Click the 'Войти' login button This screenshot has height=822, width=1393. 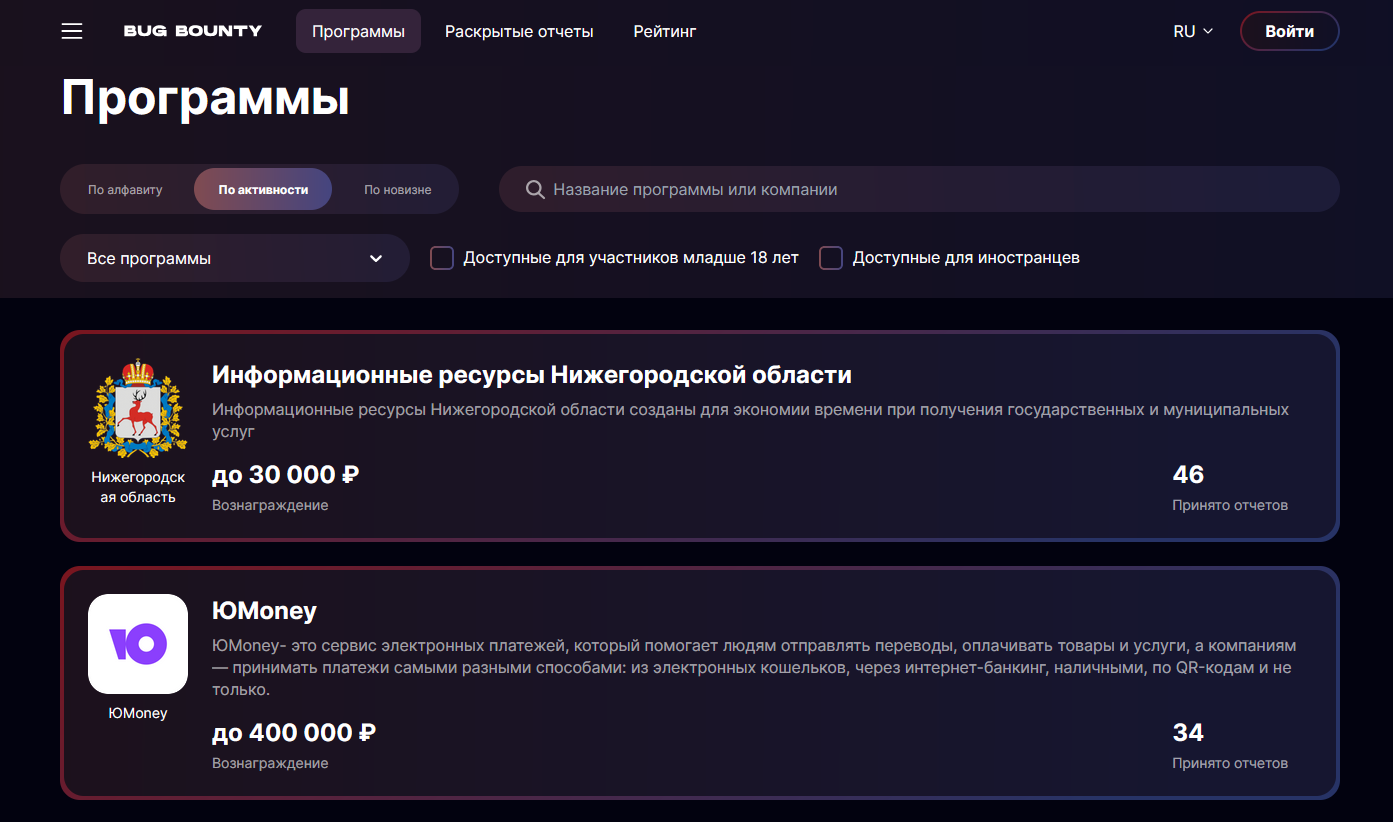(1289, 31)
